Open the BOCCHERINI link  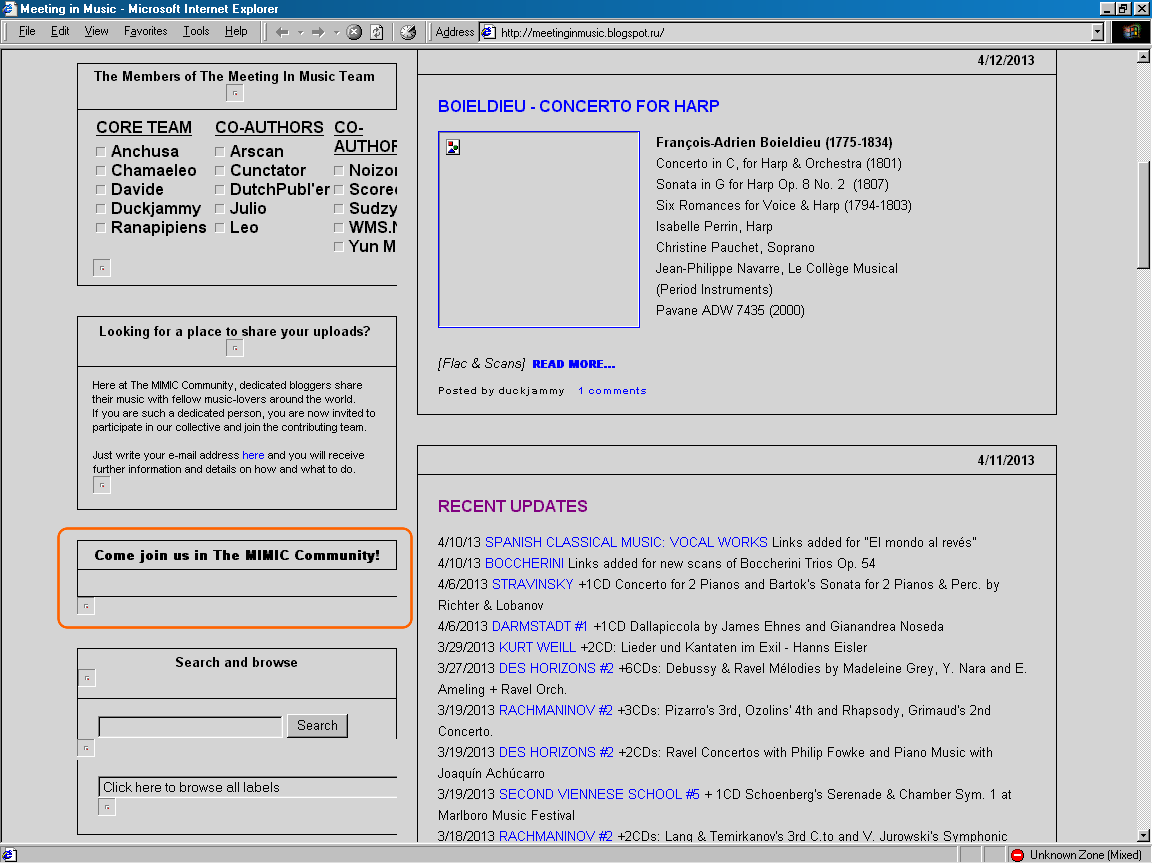coord(525,564)
